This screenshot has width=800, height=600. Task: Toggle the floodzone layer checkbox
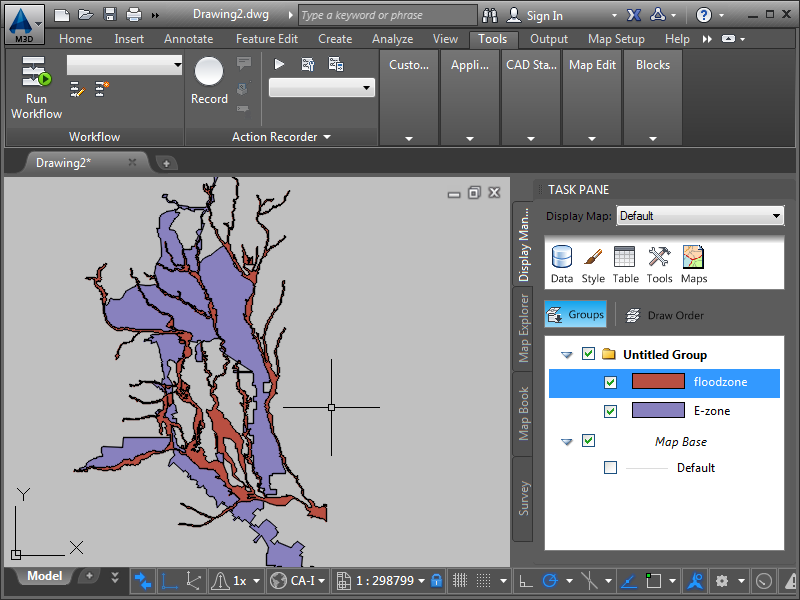611,382
